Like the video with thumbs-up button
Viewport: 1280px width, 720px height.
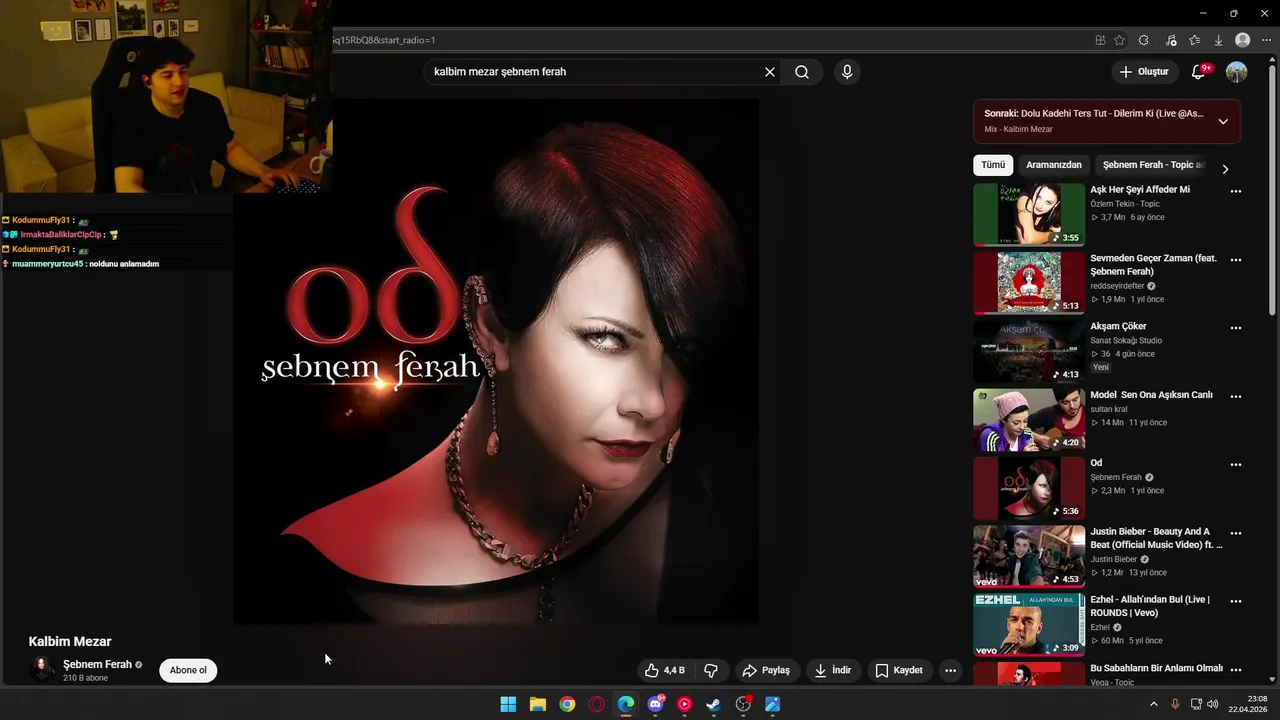click(664, 670)
